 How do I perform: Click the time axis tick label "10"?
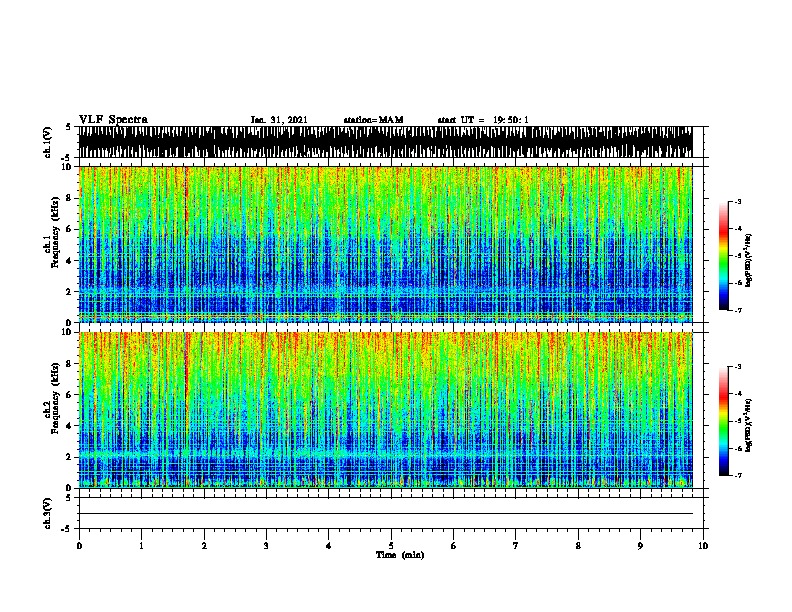click(703, 546)
